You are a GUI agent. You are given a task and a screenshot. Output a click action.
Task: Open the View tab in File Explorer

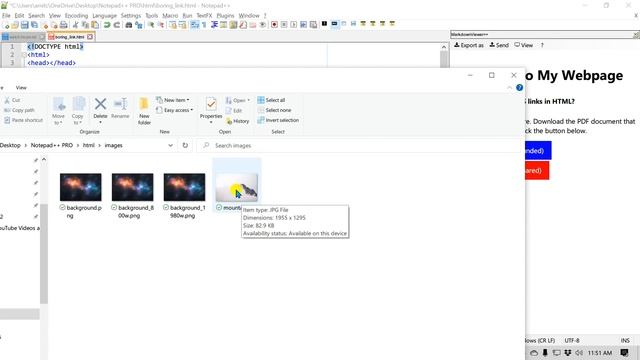click(x=21, y=88)
